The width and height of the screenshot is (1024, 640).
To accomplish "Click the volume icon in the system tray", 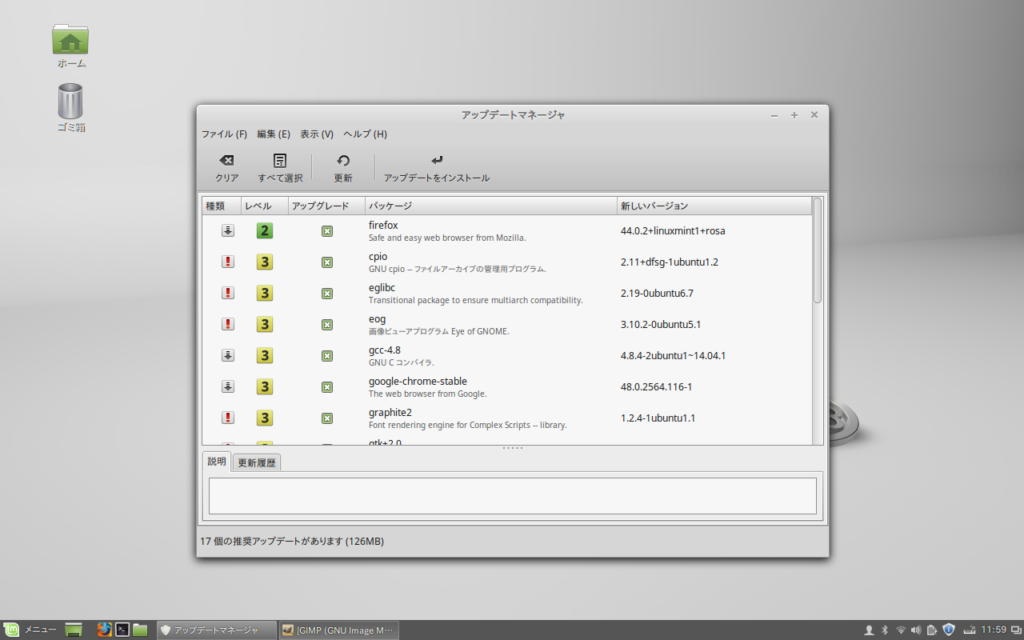I will [913, 630].
